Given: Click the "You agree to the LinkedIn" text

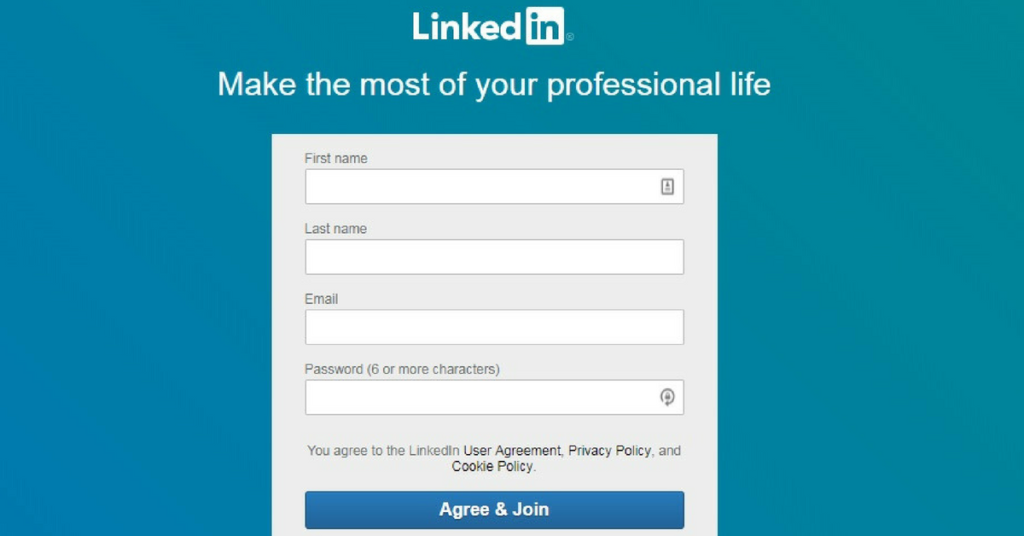Looking at the screenshot, I should coord(383,450).
